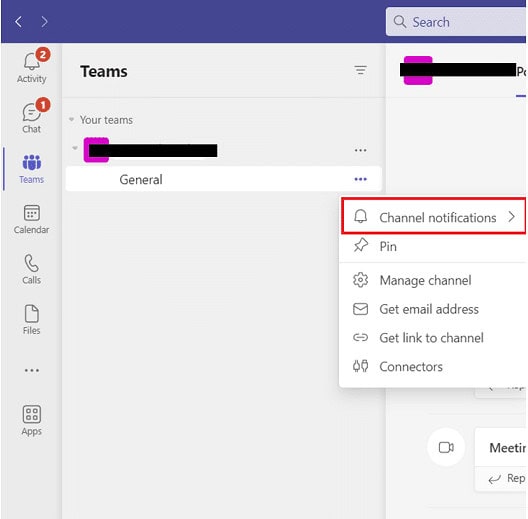Screen dimensions: 528x519
Task: Click the team avatar in the teams list
Action: 96,150
